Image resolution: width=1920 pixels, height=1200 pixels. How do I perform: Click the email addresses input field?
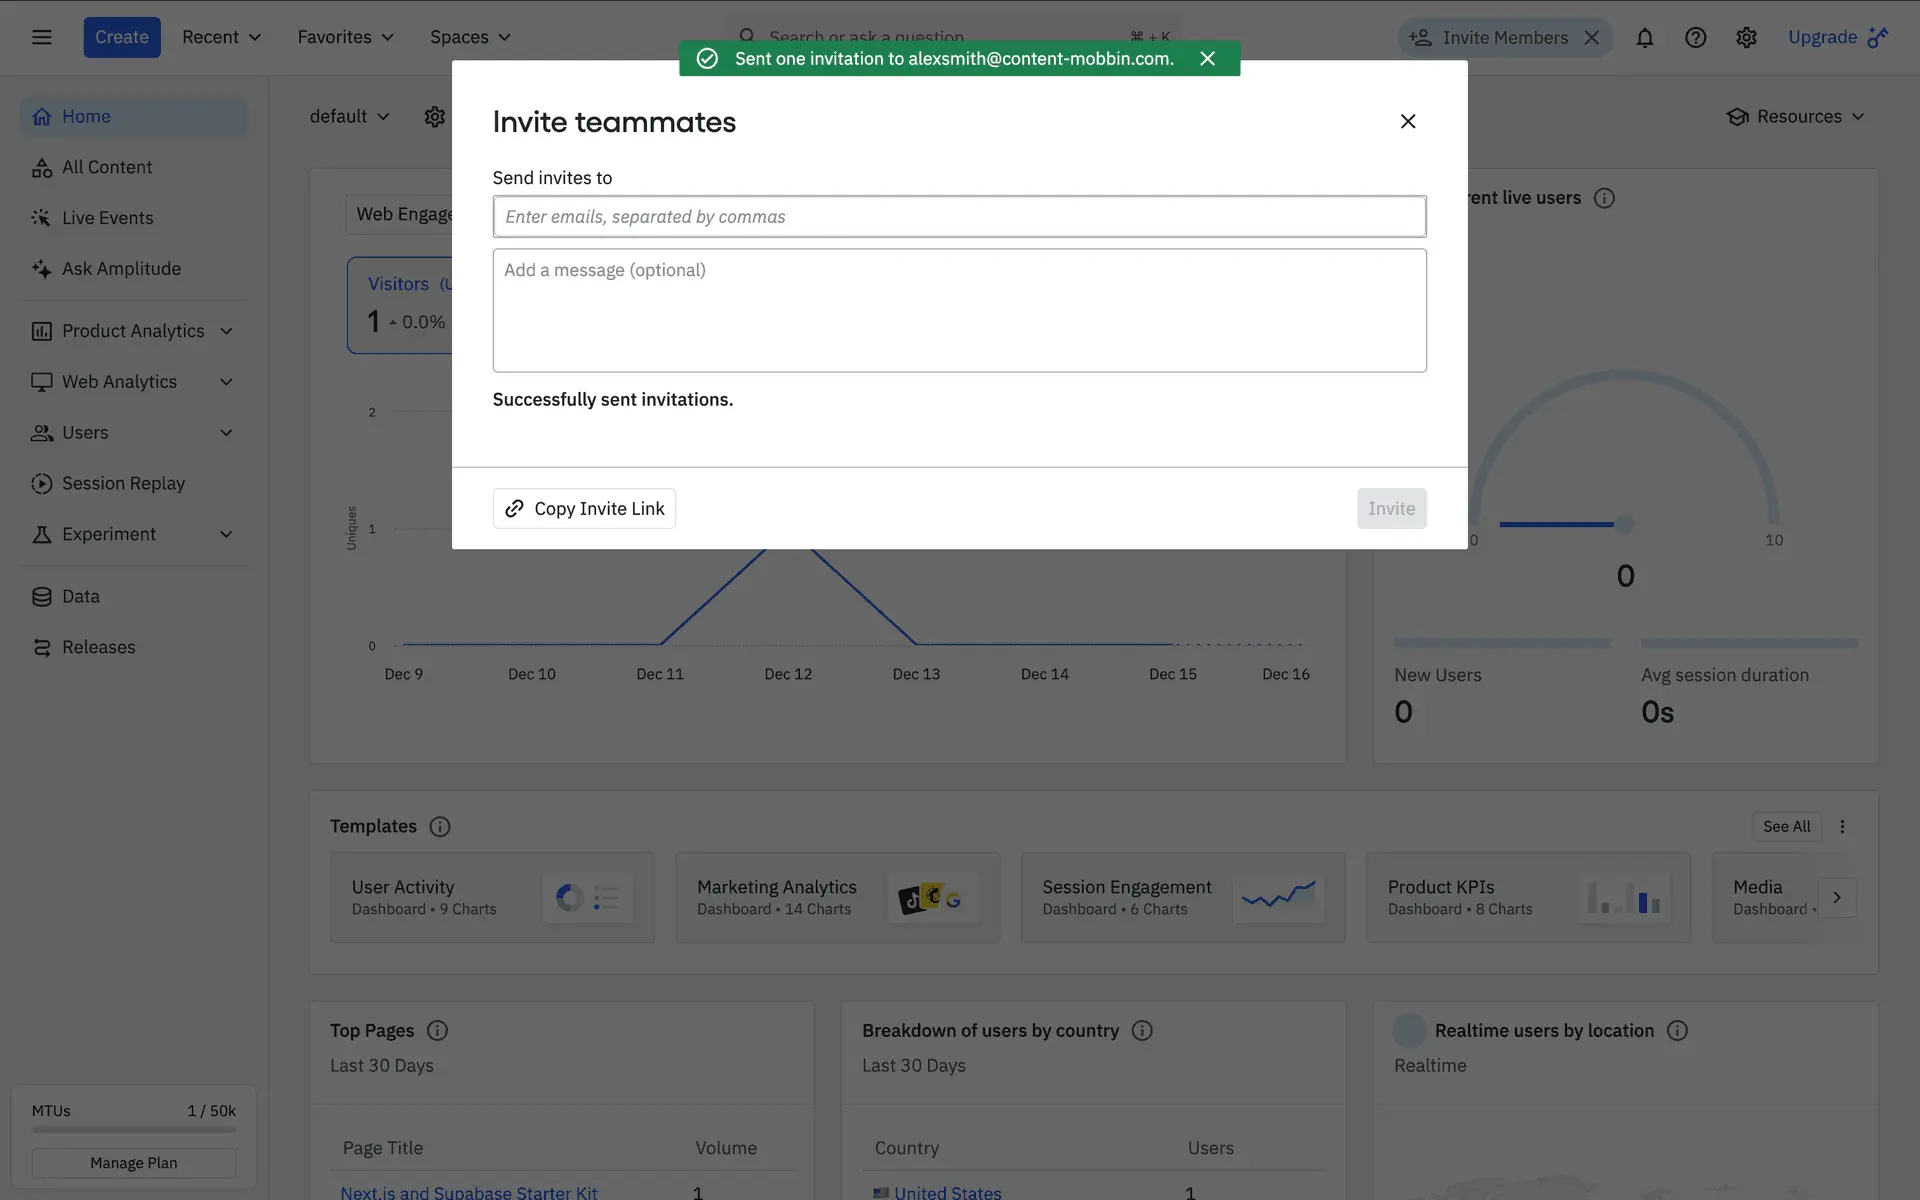[958, 216]
